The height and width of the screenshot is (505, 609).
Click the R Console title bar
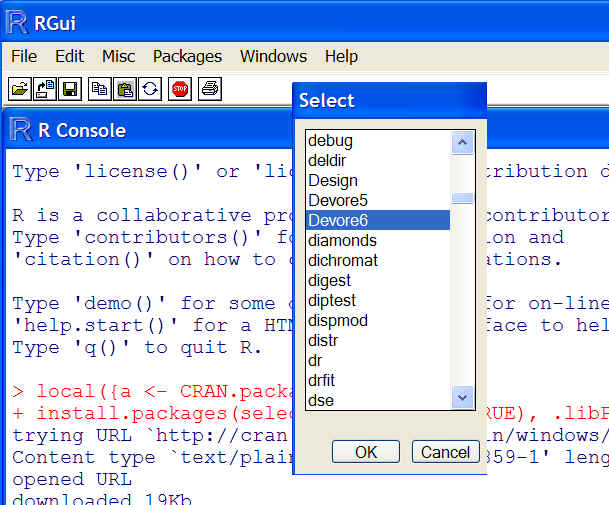pyautogui.click(x=150, y=130)
